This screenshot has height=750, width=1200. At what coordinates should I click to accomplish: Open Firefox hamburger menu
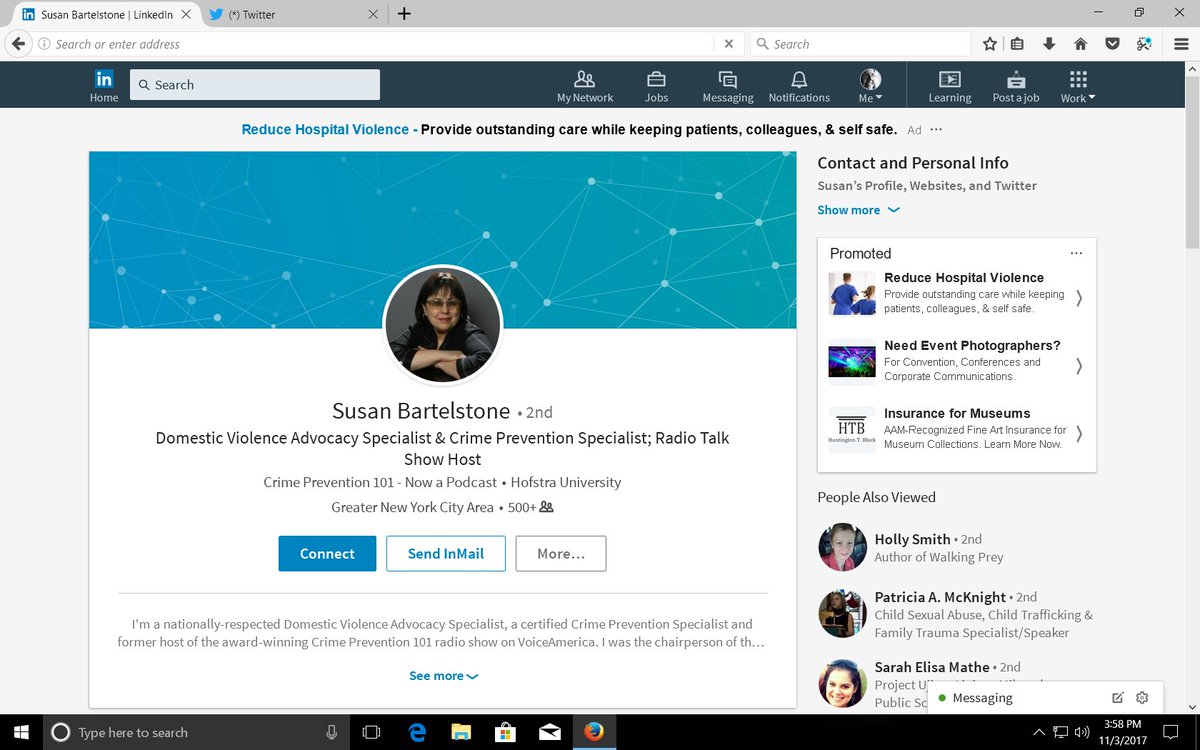coord(1181,44)
